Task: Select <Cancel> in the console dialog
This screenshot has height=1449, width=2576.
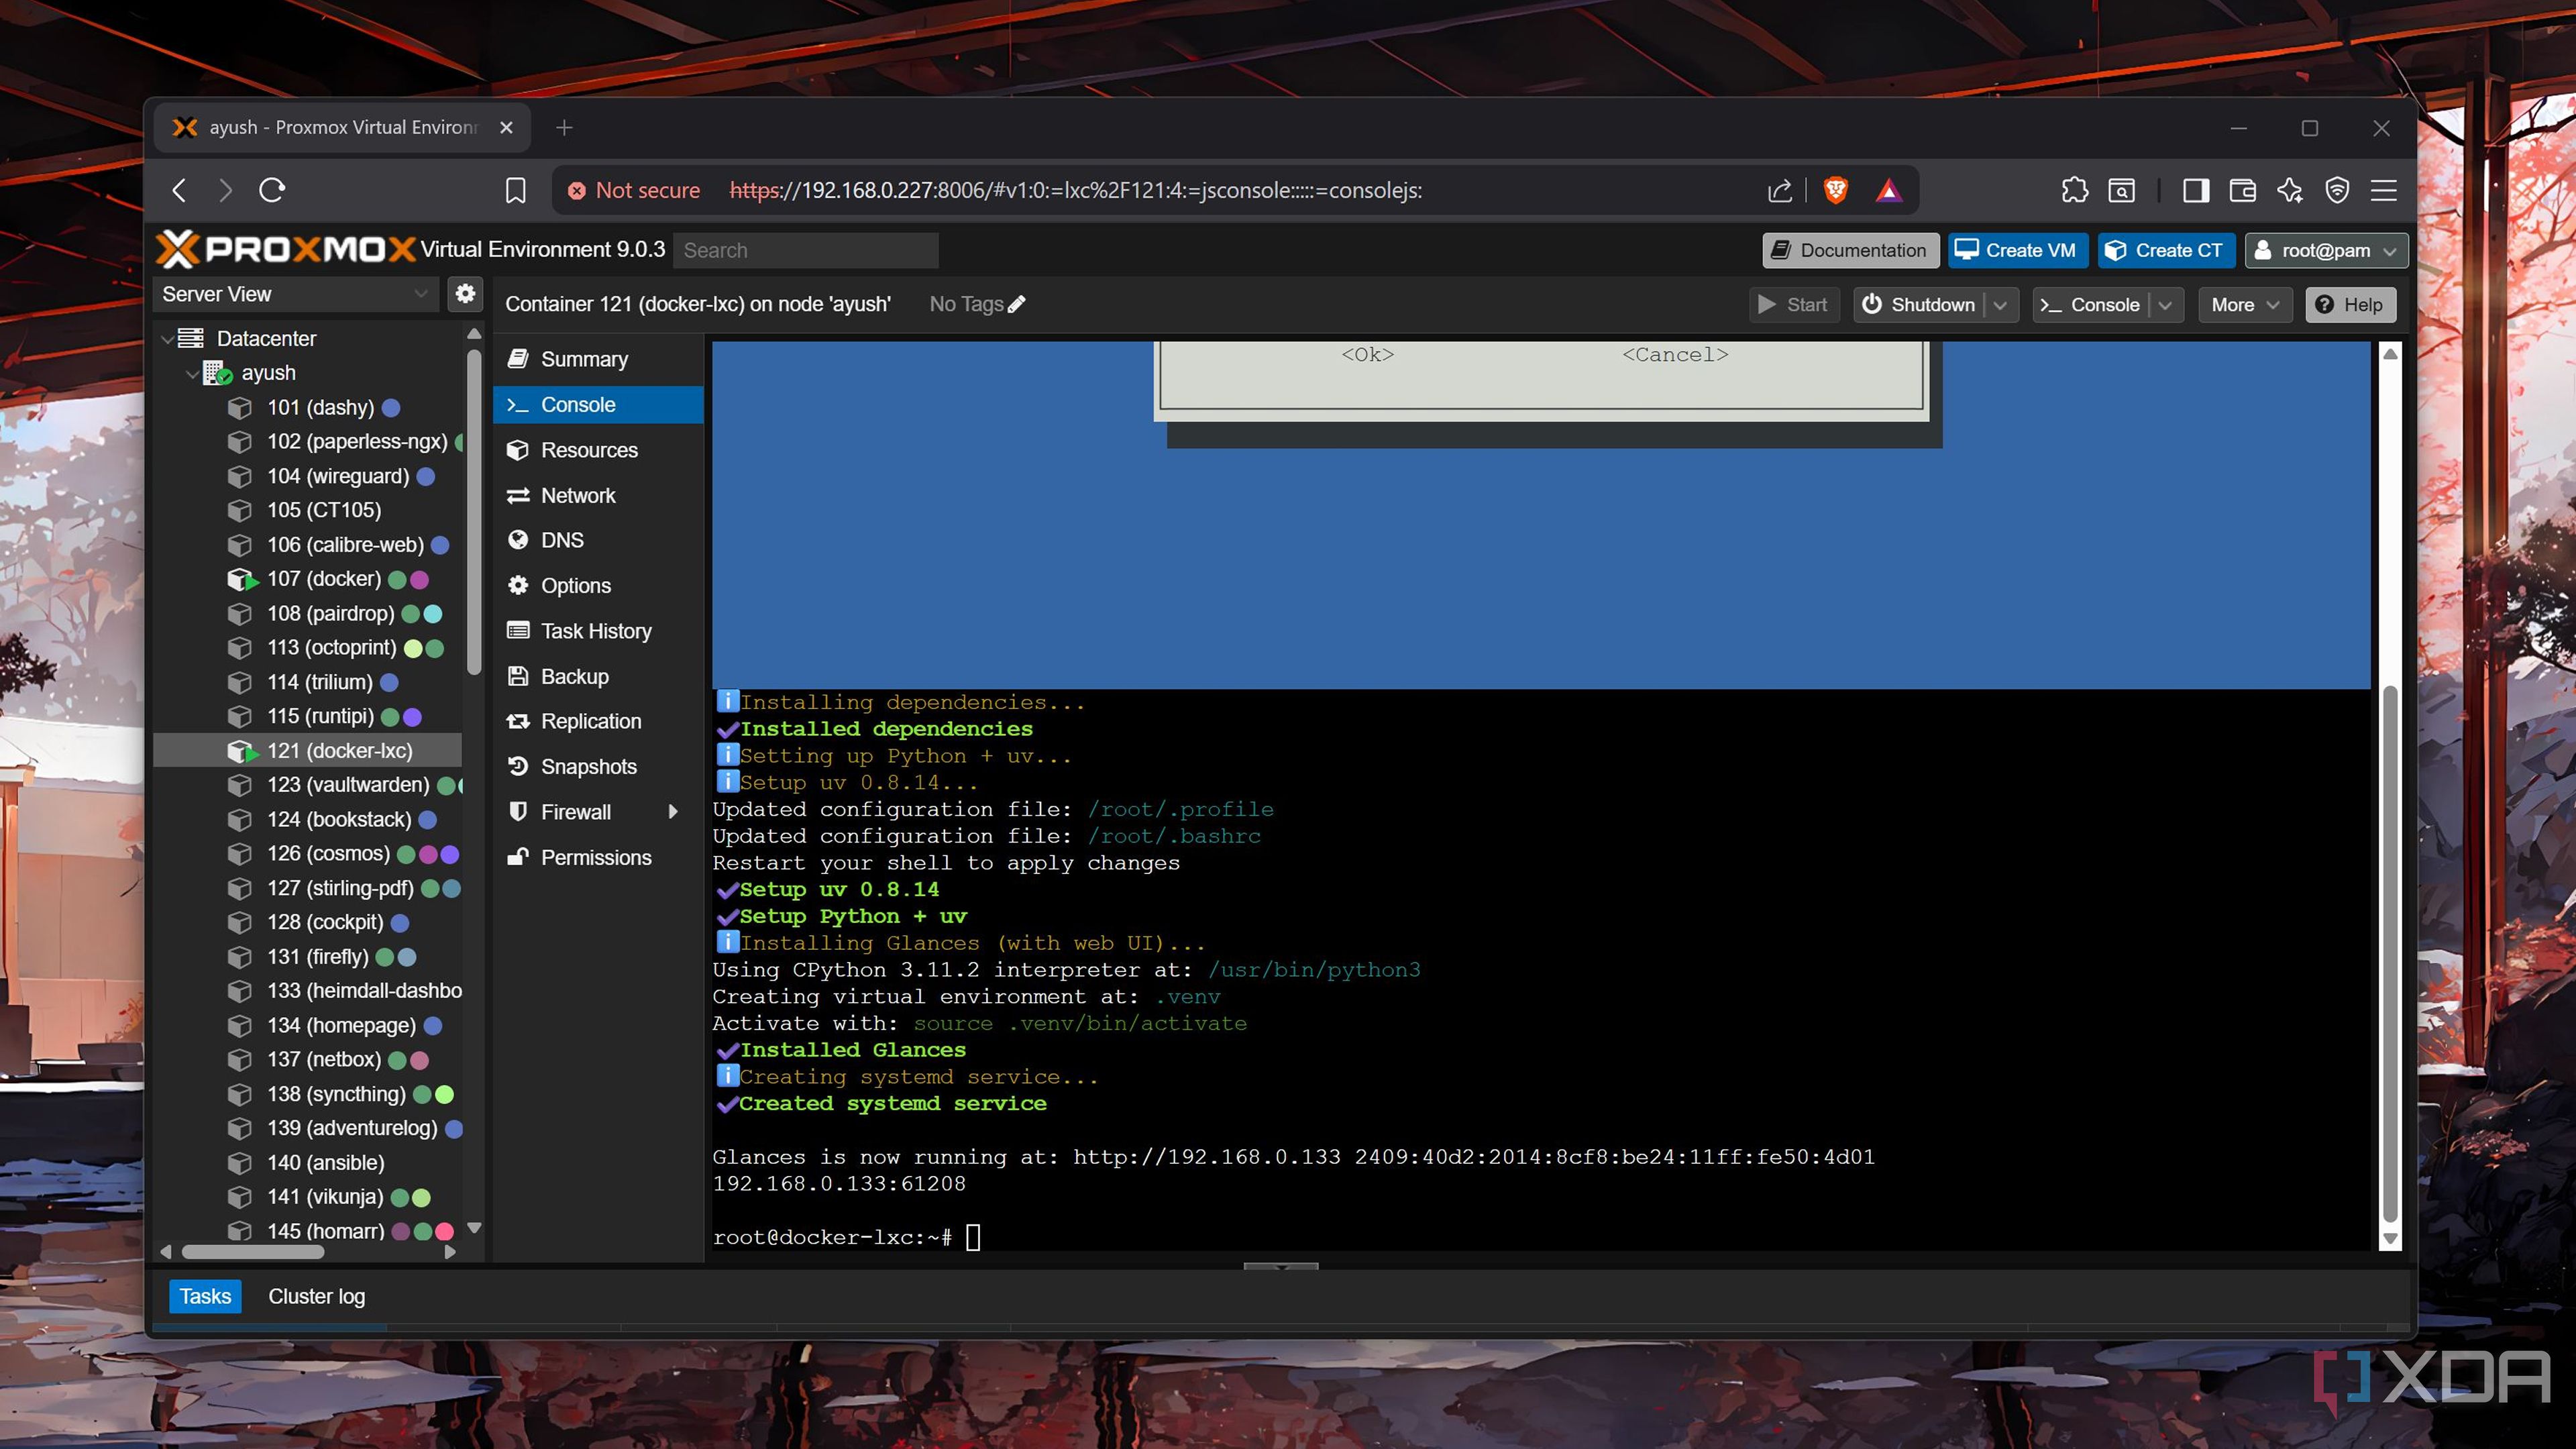Action: coord(1675,355)
